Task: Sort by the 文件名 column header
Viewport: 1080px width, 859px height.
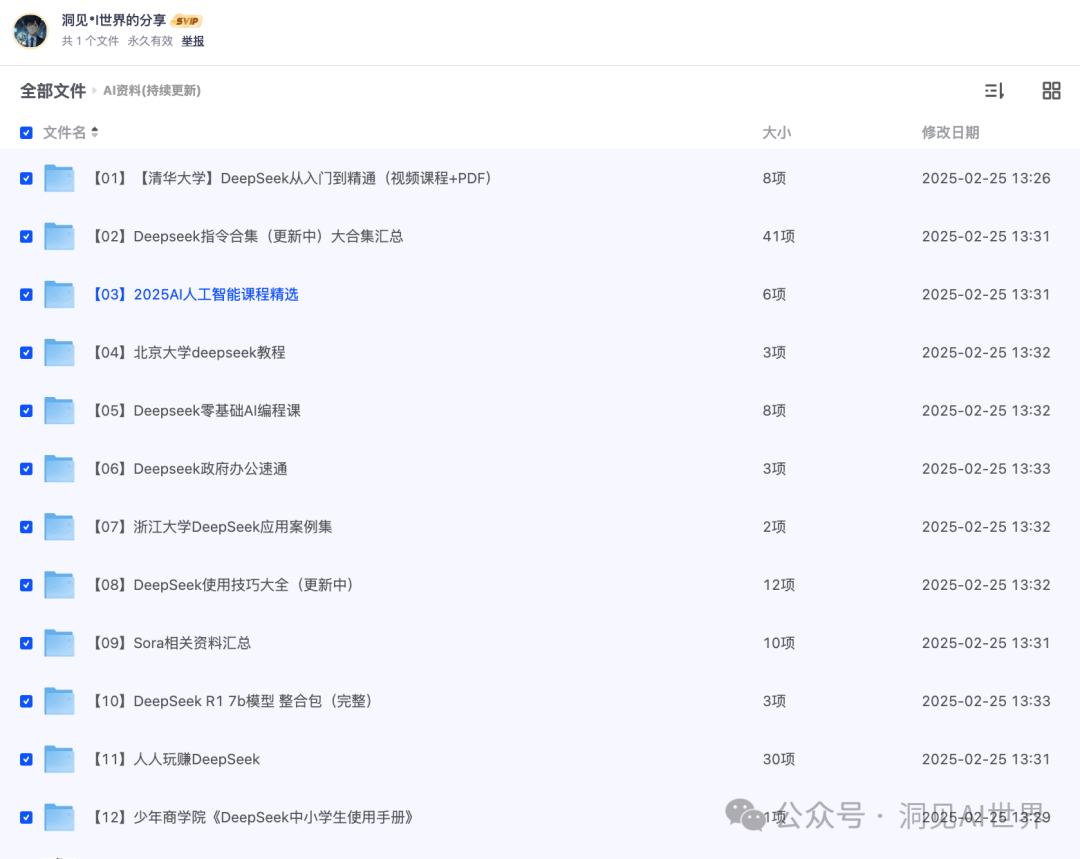Action: pyautogui.click(x=65, y=132)
